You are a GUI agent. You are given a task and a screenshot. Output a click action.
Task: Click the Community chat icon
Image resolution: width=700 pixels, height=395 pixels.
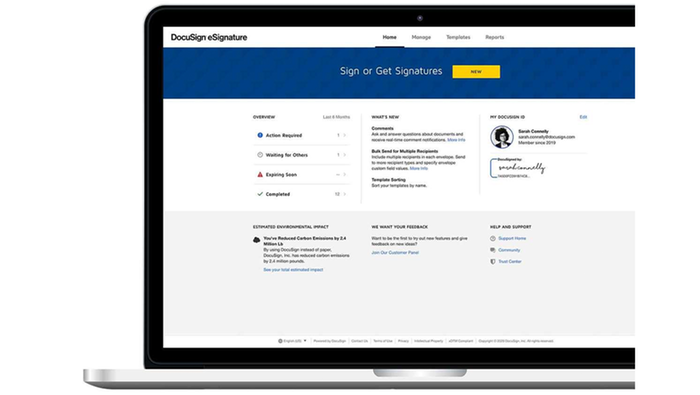[493, 250]
